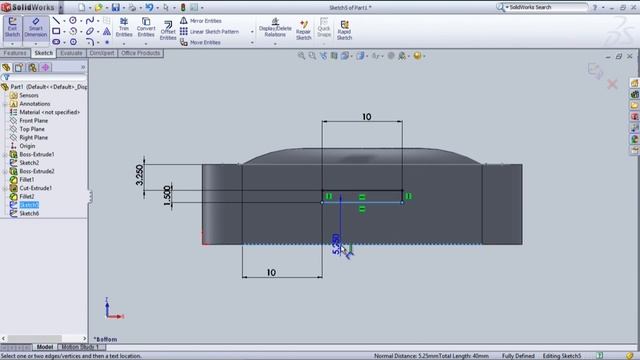Select the Corner Rectangle tool
This screenshot has height=360, width=640.
(56, 31)
